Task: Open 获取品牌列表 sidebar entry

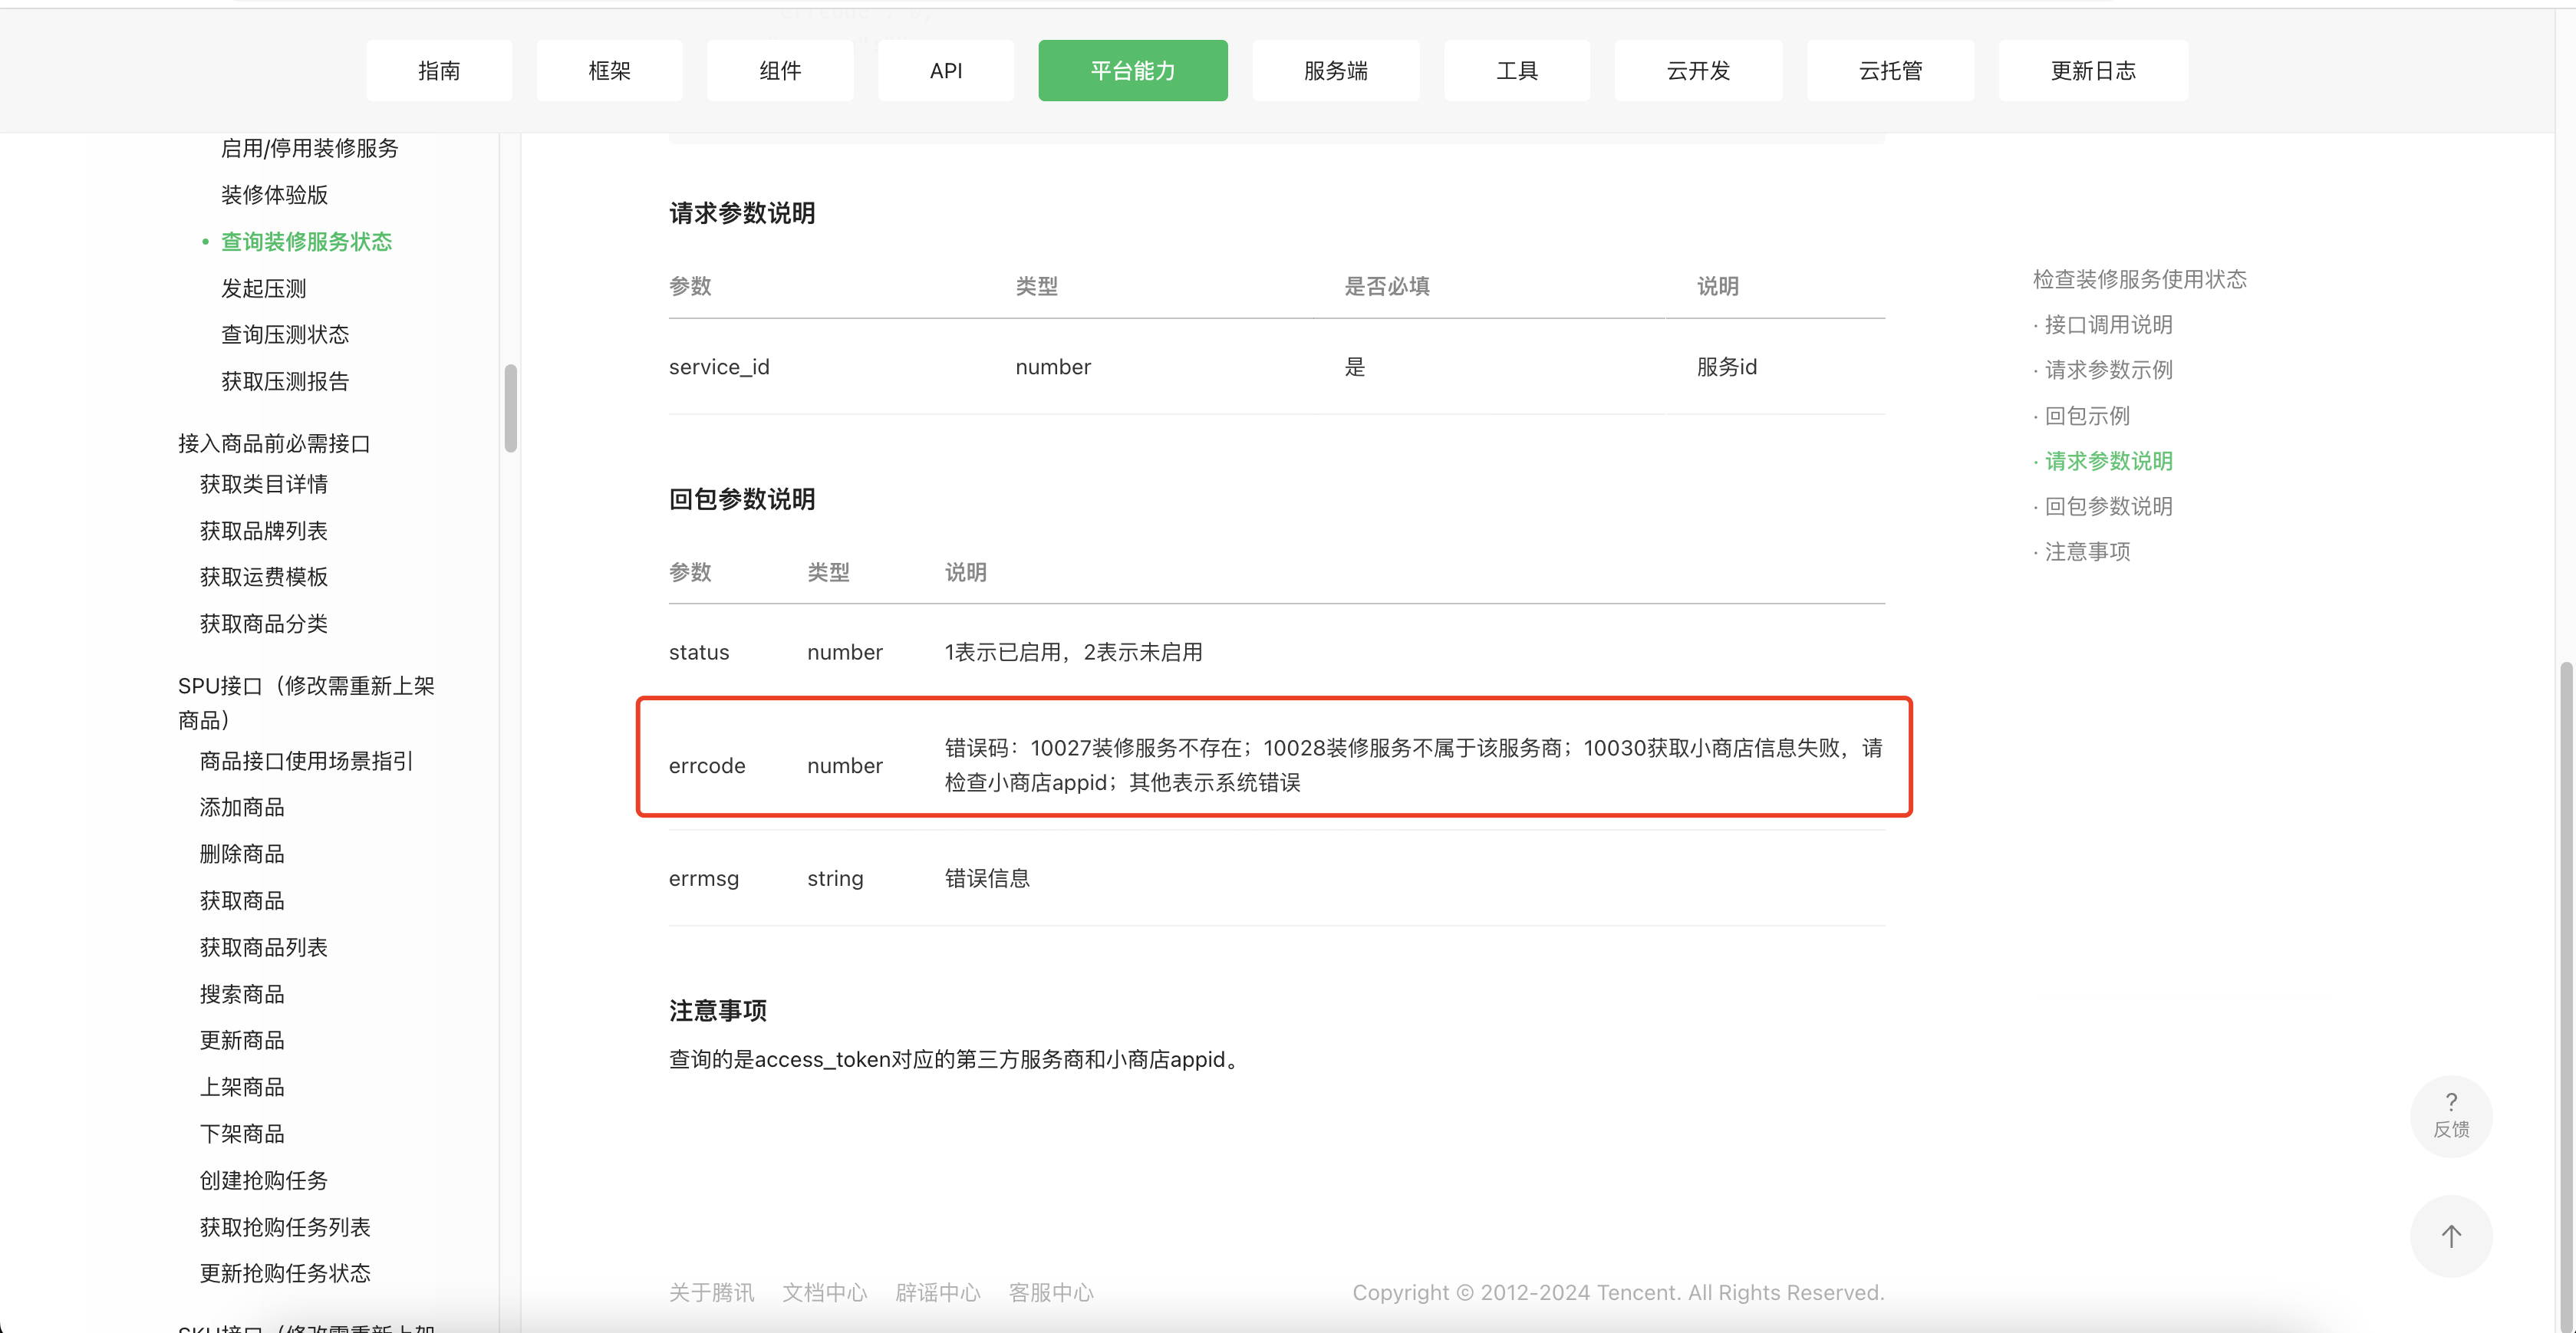Action: 263,531
